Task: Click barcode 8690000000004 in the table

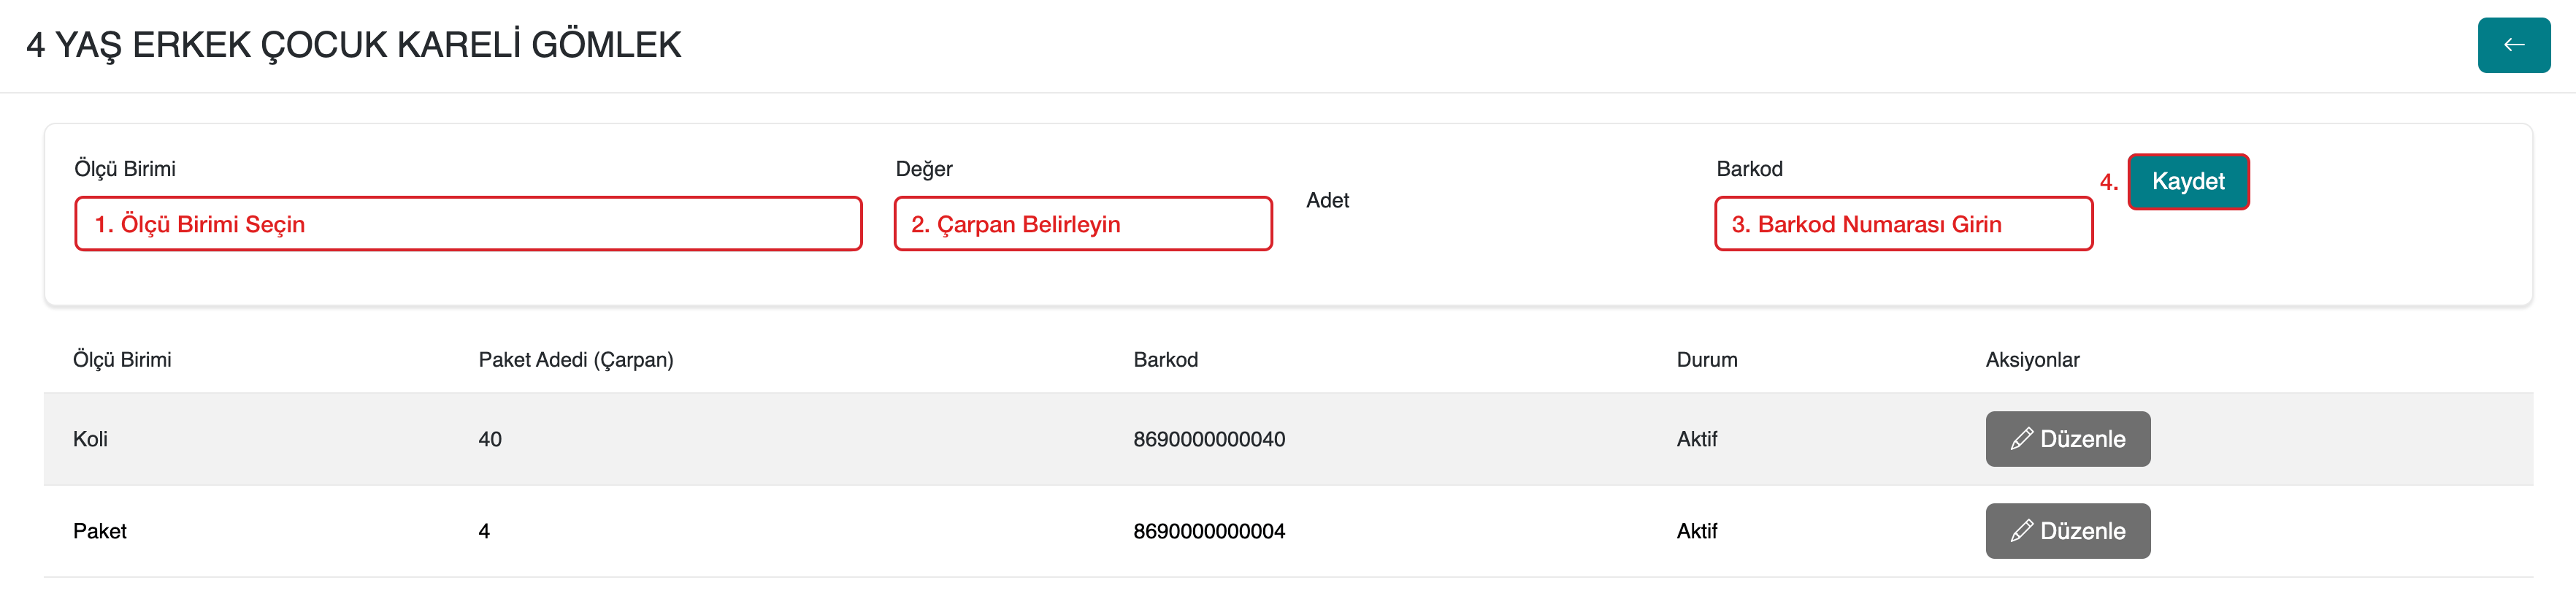Action: [1208, 531]
